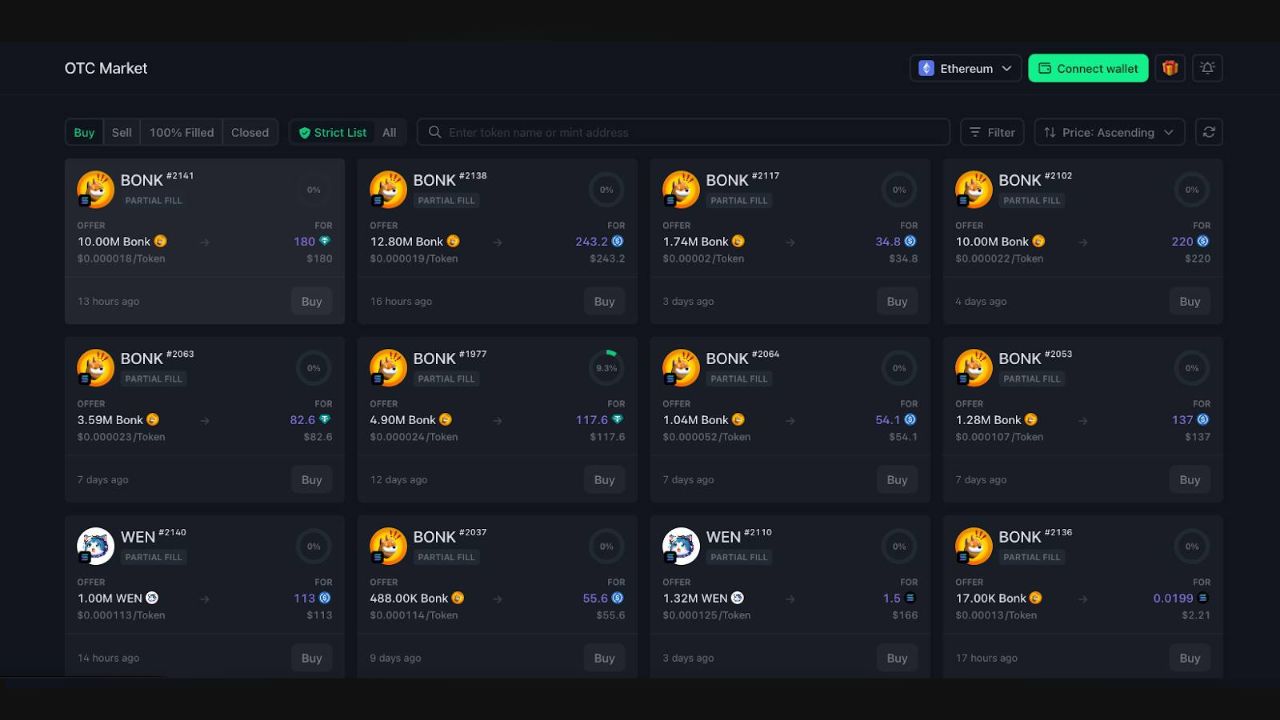Click the OTC Market title
Image resolution: width=1280 pixels, height=720 pixels.
point(106,68)
